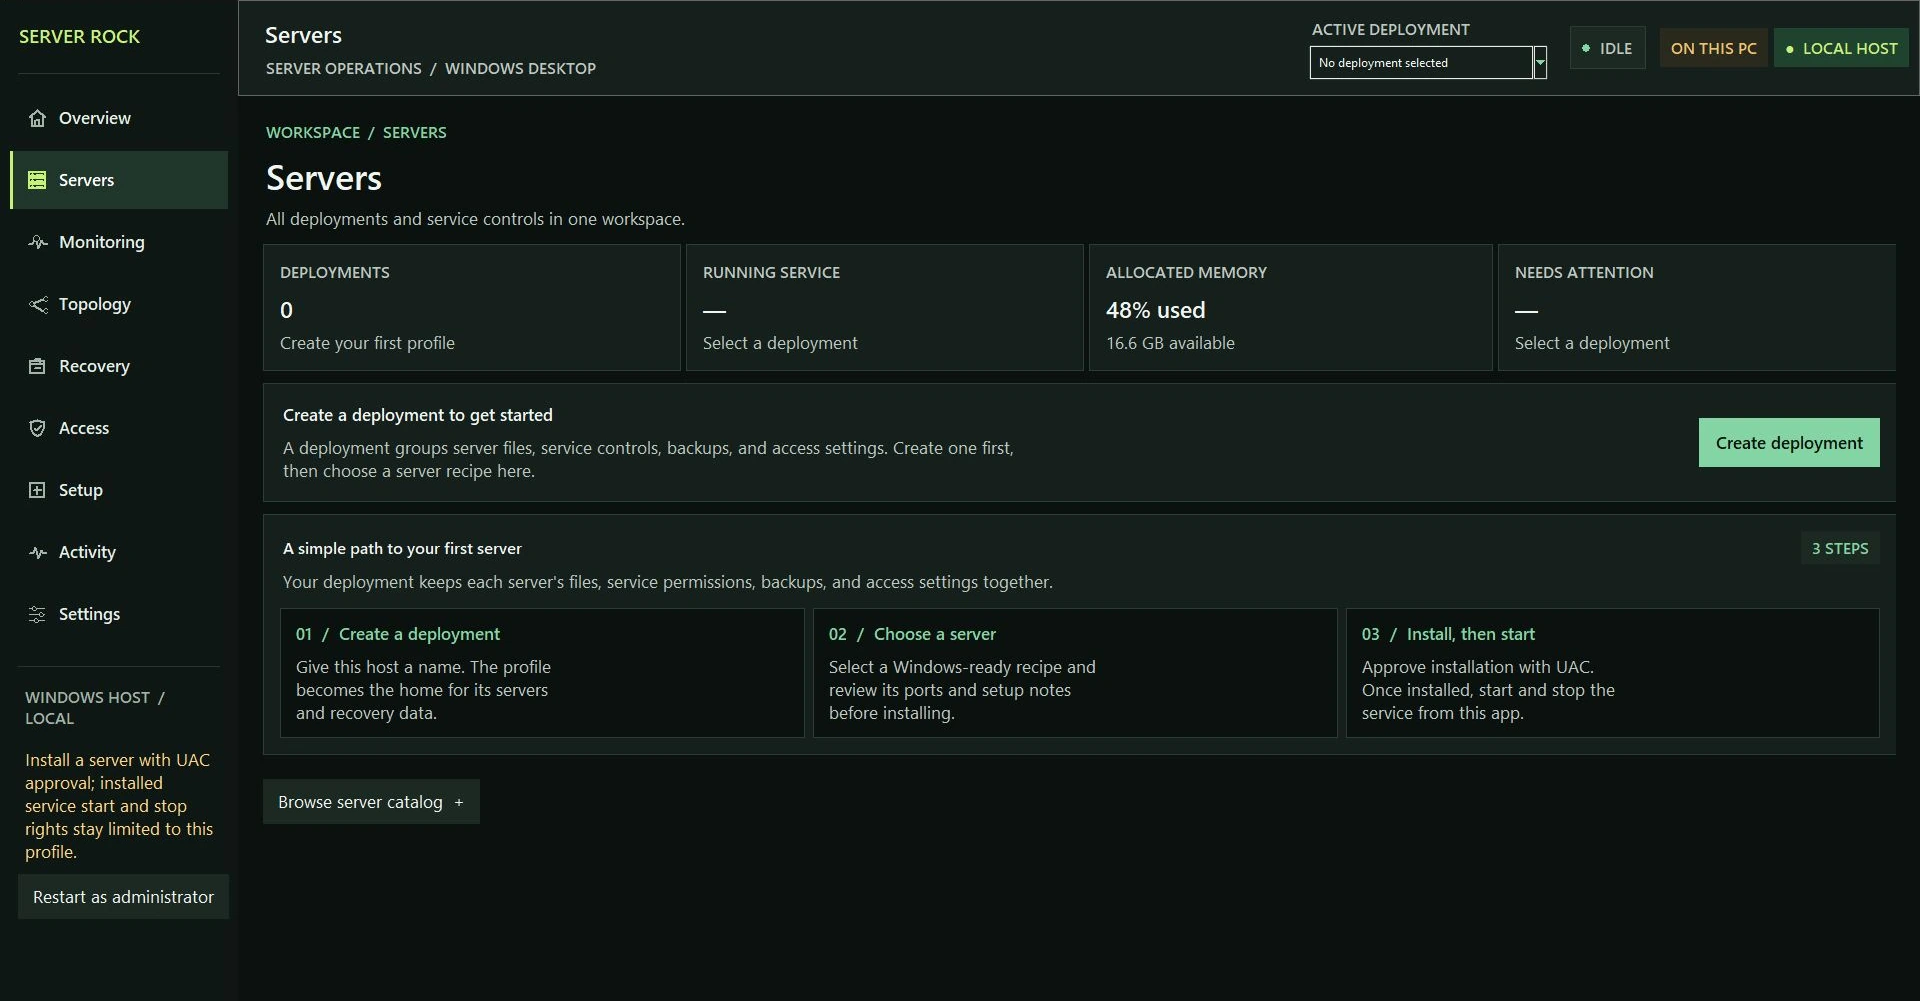This screenshot has height=1001, width=1920.
Task: Open Topology view
Action: [x=119, y=304]
